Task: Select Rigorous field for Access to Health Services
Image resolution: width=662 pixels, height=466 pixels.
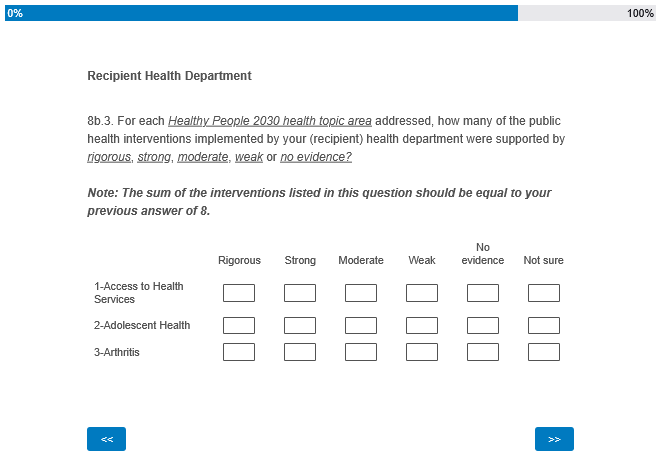Action: 239,293
